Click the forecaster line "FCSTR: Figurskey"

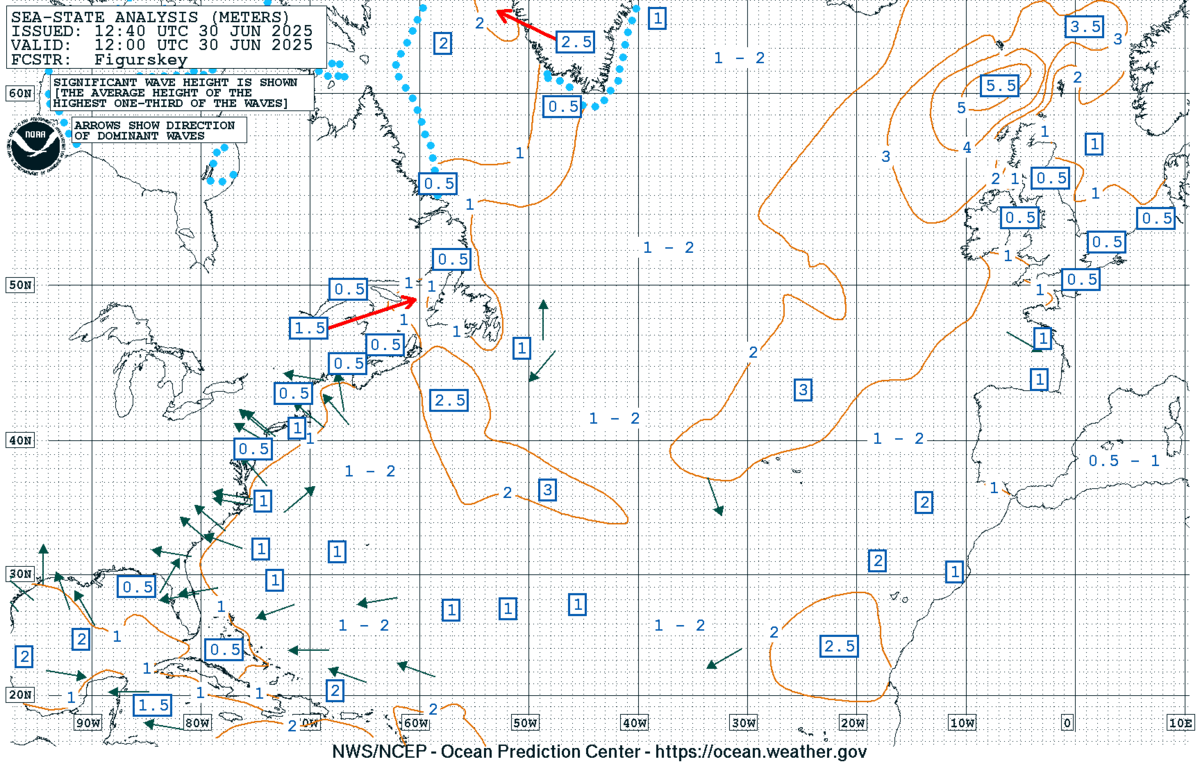pyautogui.click(x=100, y=60)
